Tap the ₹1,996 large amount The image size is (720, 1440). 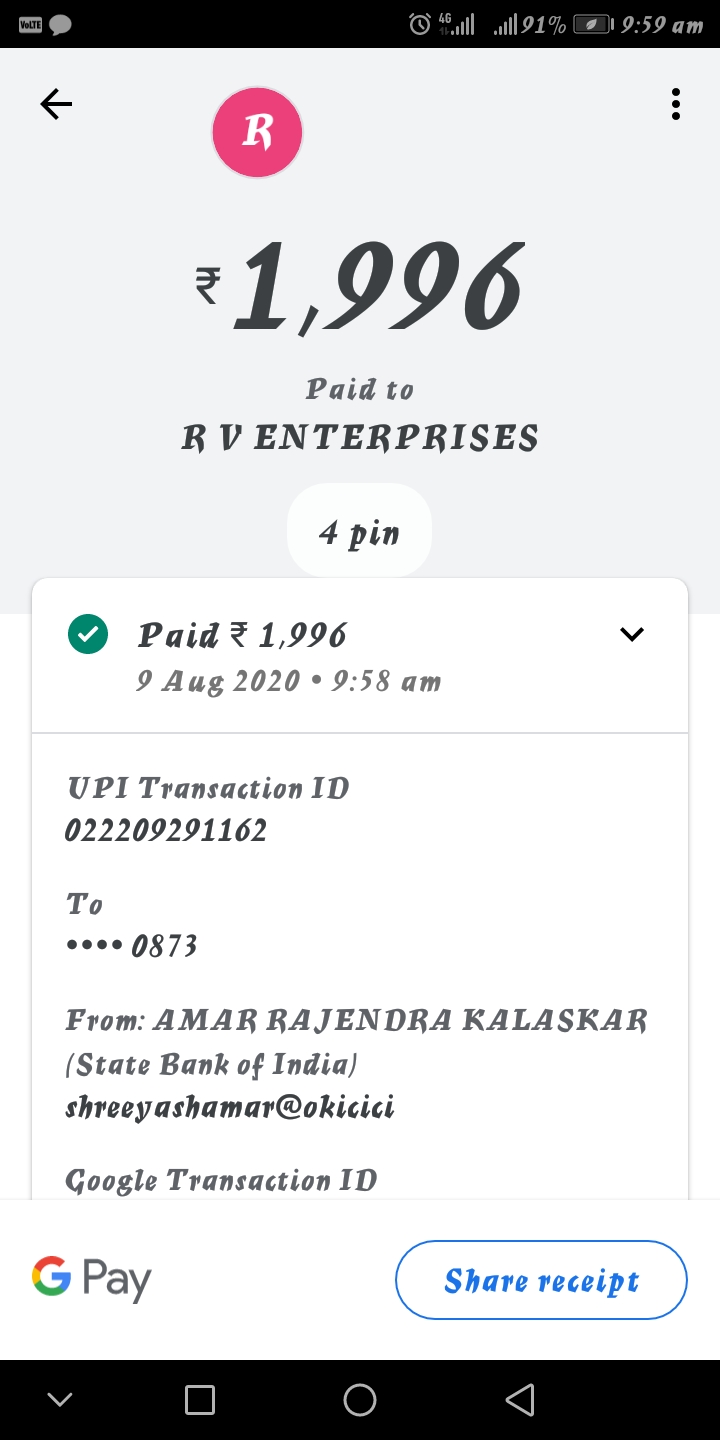point(360,288)
